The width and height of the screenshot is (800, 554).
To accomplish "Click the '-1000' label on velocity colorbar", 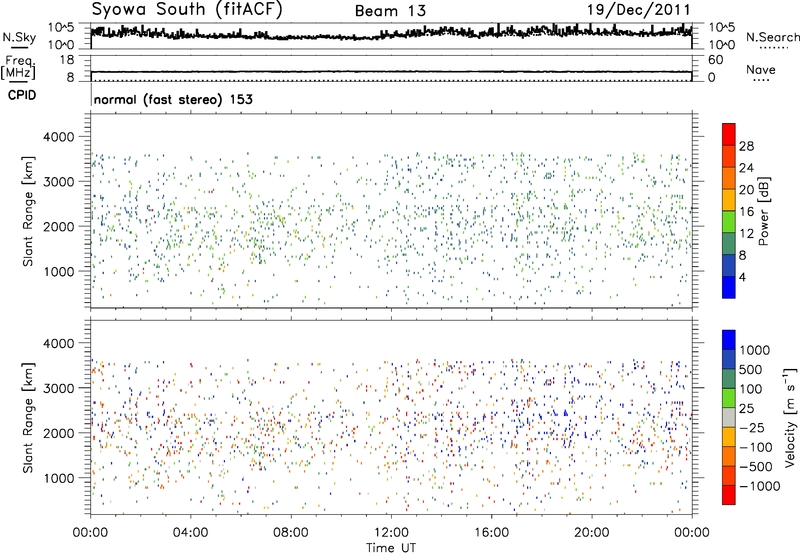I will click(760, 486).
